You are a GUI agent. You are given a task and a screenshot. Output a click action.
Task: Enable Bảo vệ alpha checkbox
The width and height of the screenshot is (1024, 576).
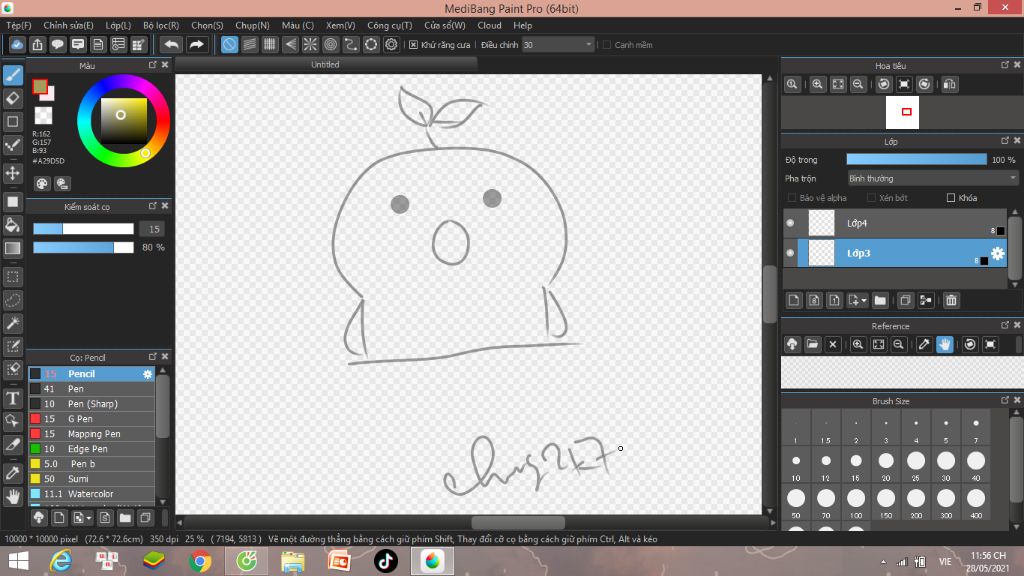[x=792, y=198]
